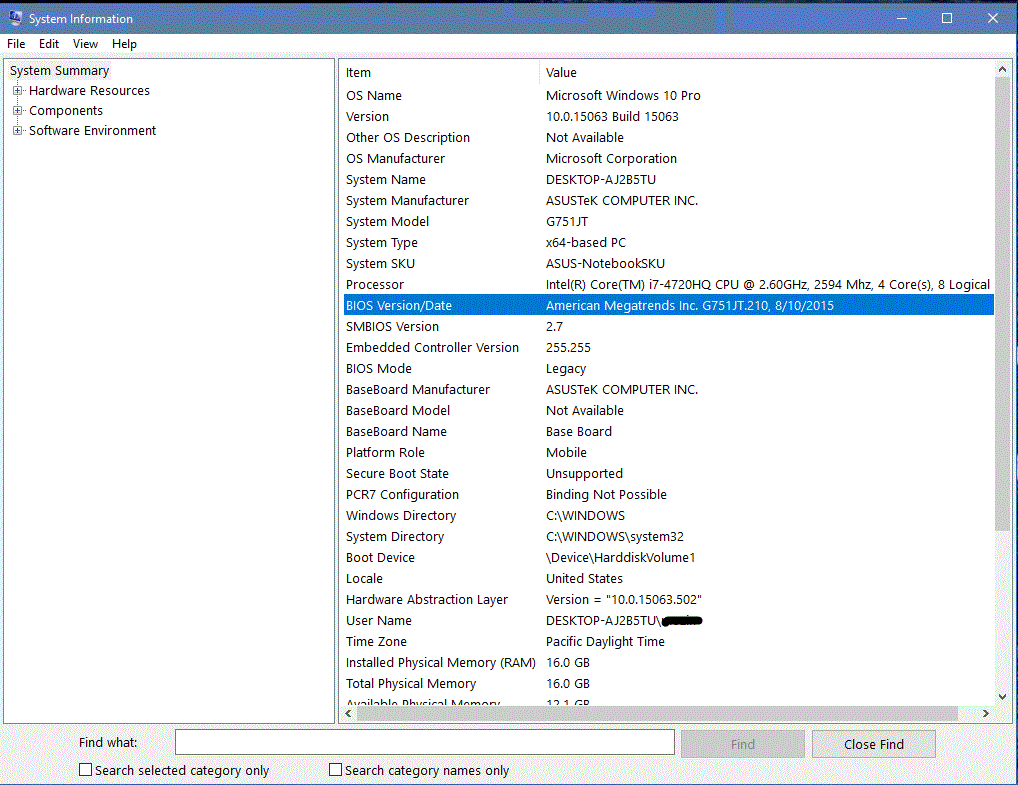Click the vertical scrollbar up arrow
The image size is (1018, 785).
click(1002, 69)
